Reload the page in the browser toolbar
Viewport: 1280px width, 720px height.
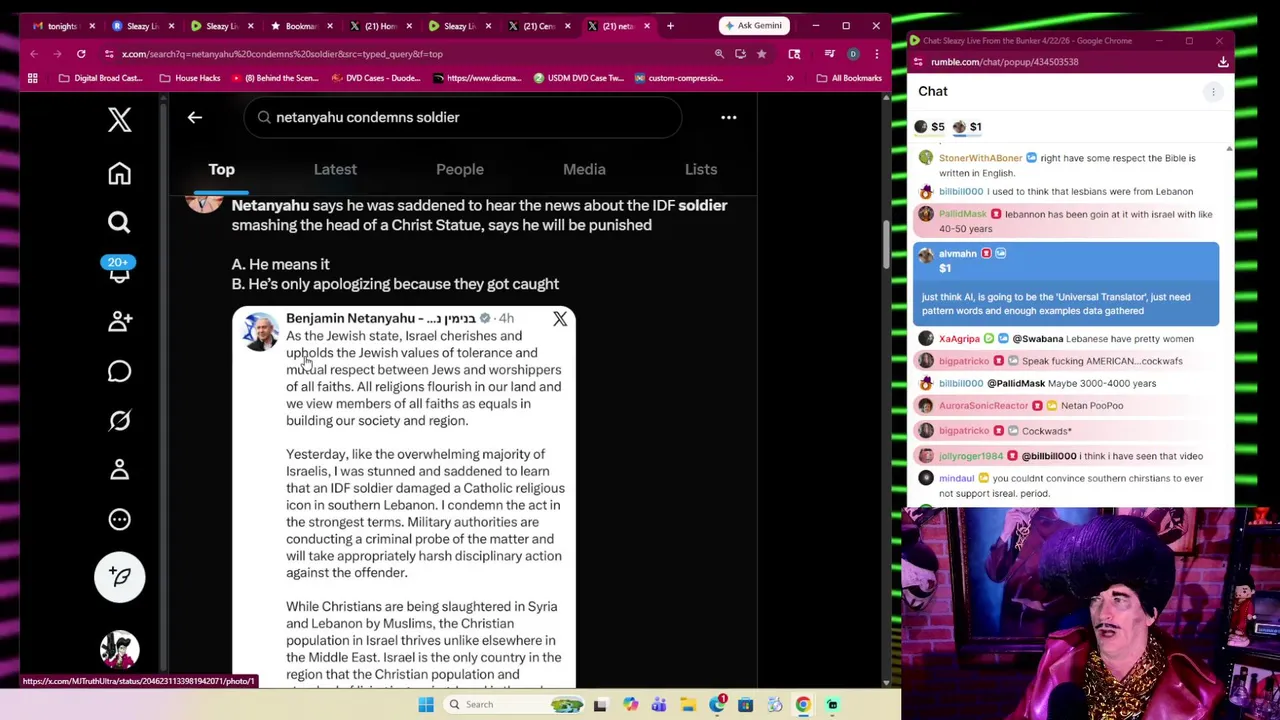81,54
